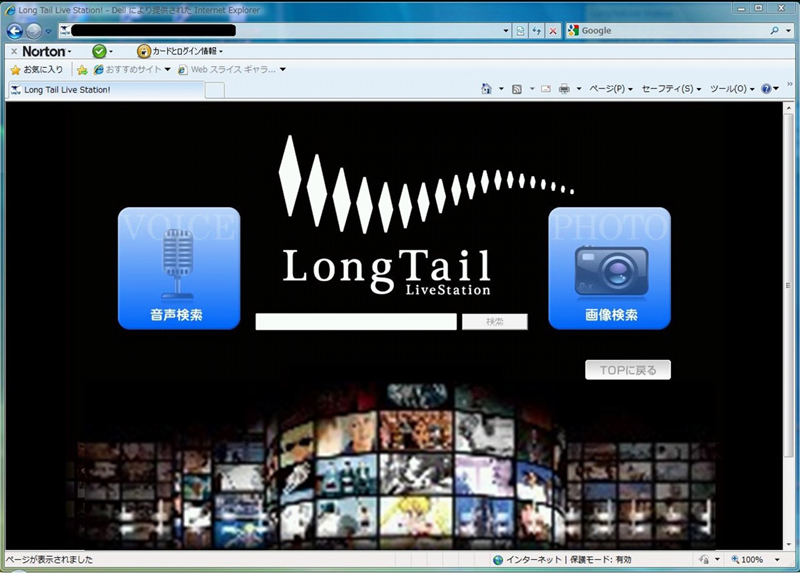Open the セーフティ(S) menu
Screen dimensions: 800x573
click(671, 89)
